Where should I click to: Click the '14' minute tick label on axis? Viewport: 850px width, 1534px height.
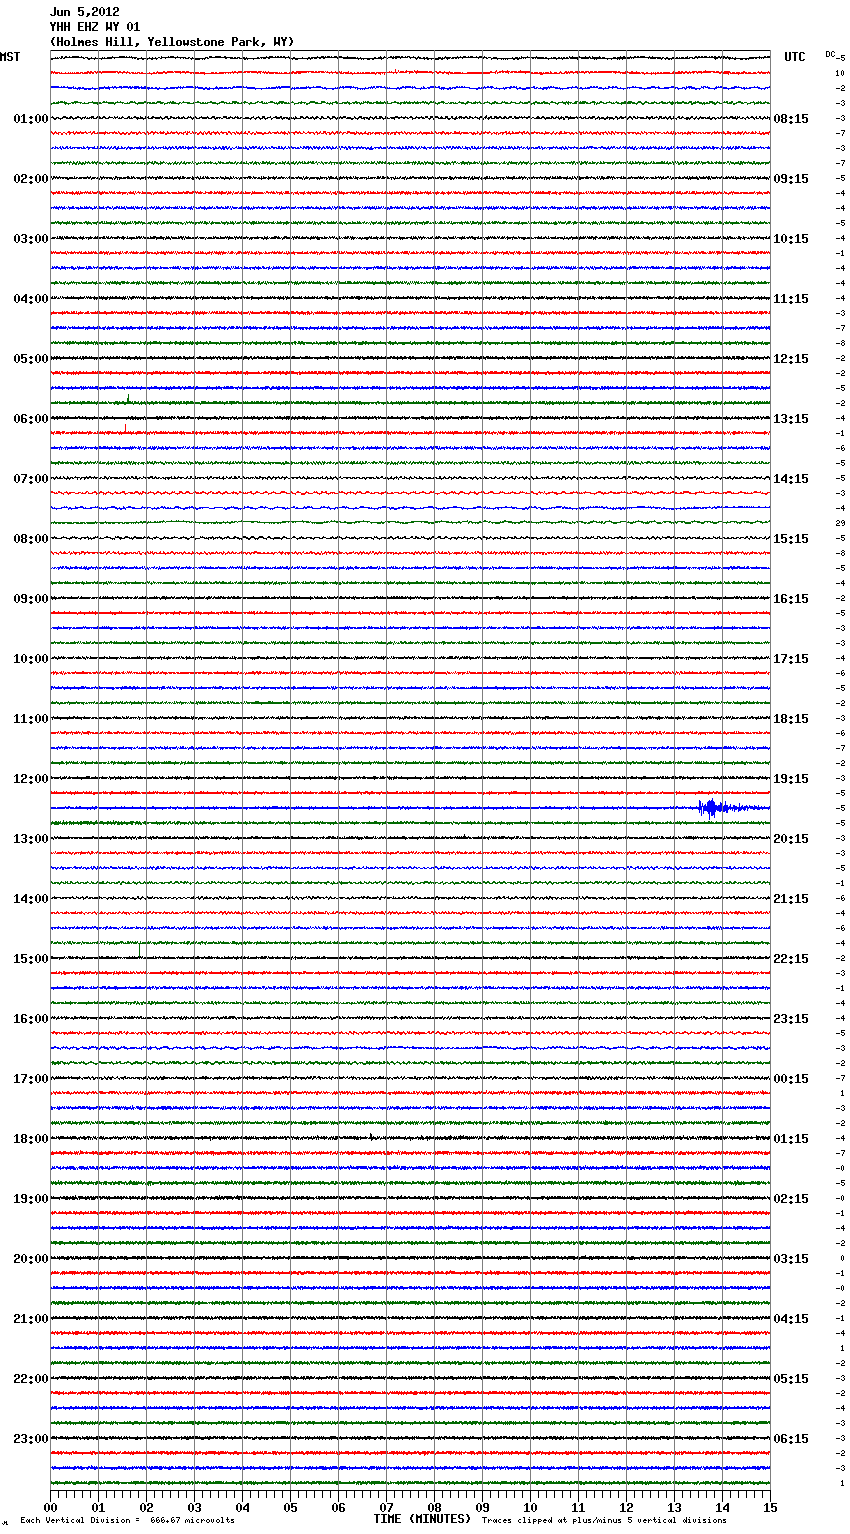tap(722, 1507)
